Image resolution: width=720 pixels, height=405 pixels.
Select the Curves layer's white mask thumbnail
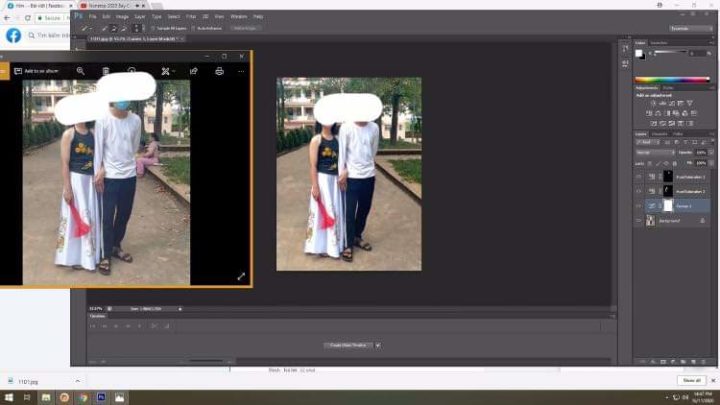click(668, 206)
